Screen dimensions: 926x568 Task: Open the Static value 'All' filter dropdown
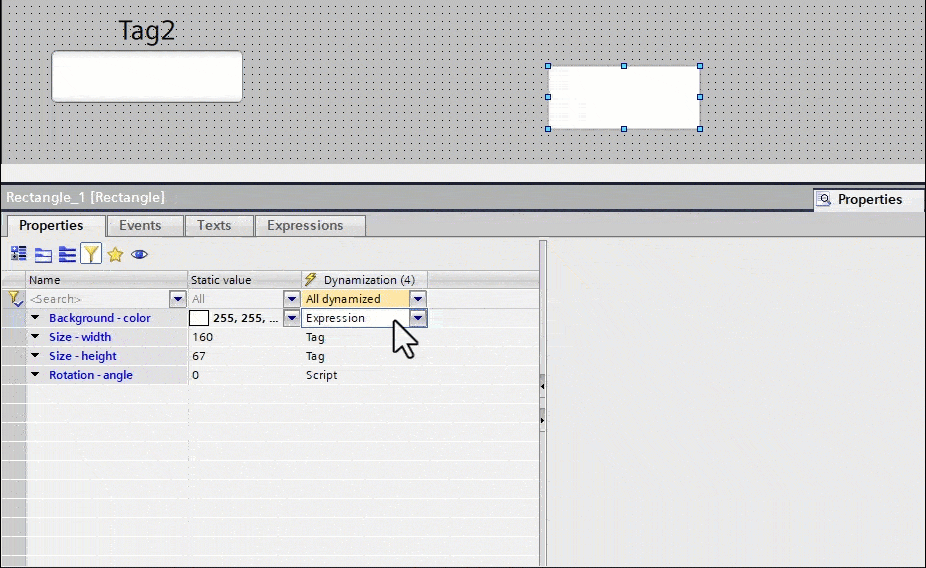coord(292,299)
